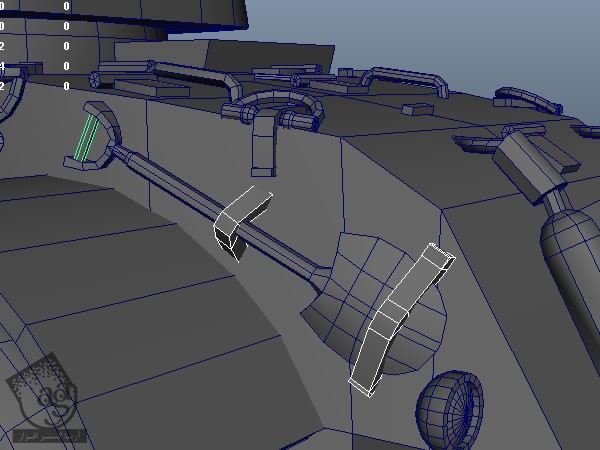Click the box-shaped block above the canister
The height and width of the screenshot is (450, 600).
[530, 160]
